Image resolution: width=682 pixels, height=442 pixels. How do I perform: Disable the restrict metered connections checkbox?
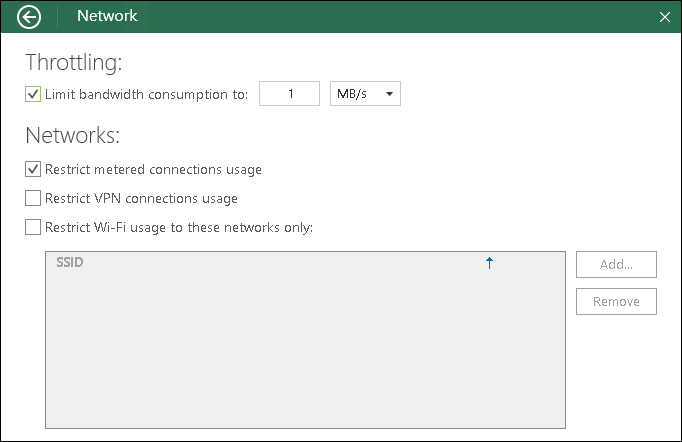[33, 169]
